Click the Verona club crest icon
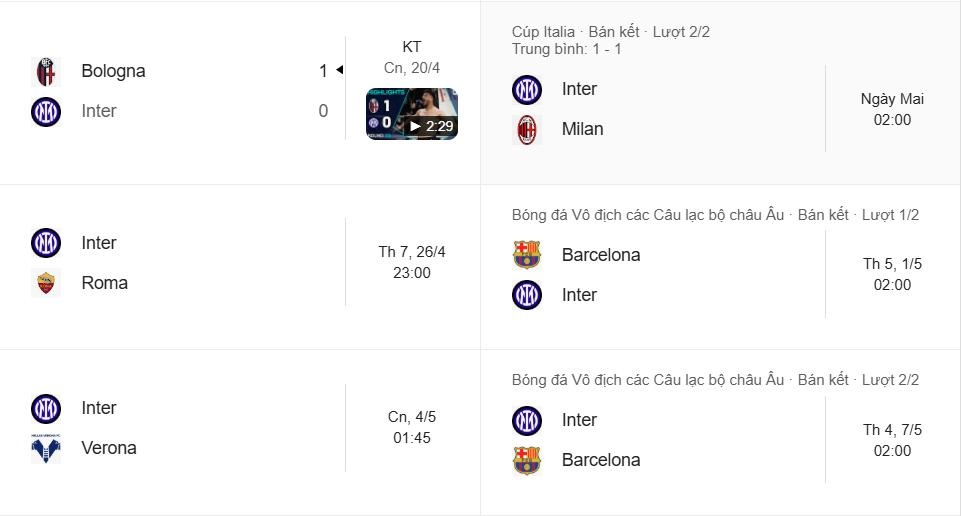Screen dimensions: 962x516 [x=46, y=448]
